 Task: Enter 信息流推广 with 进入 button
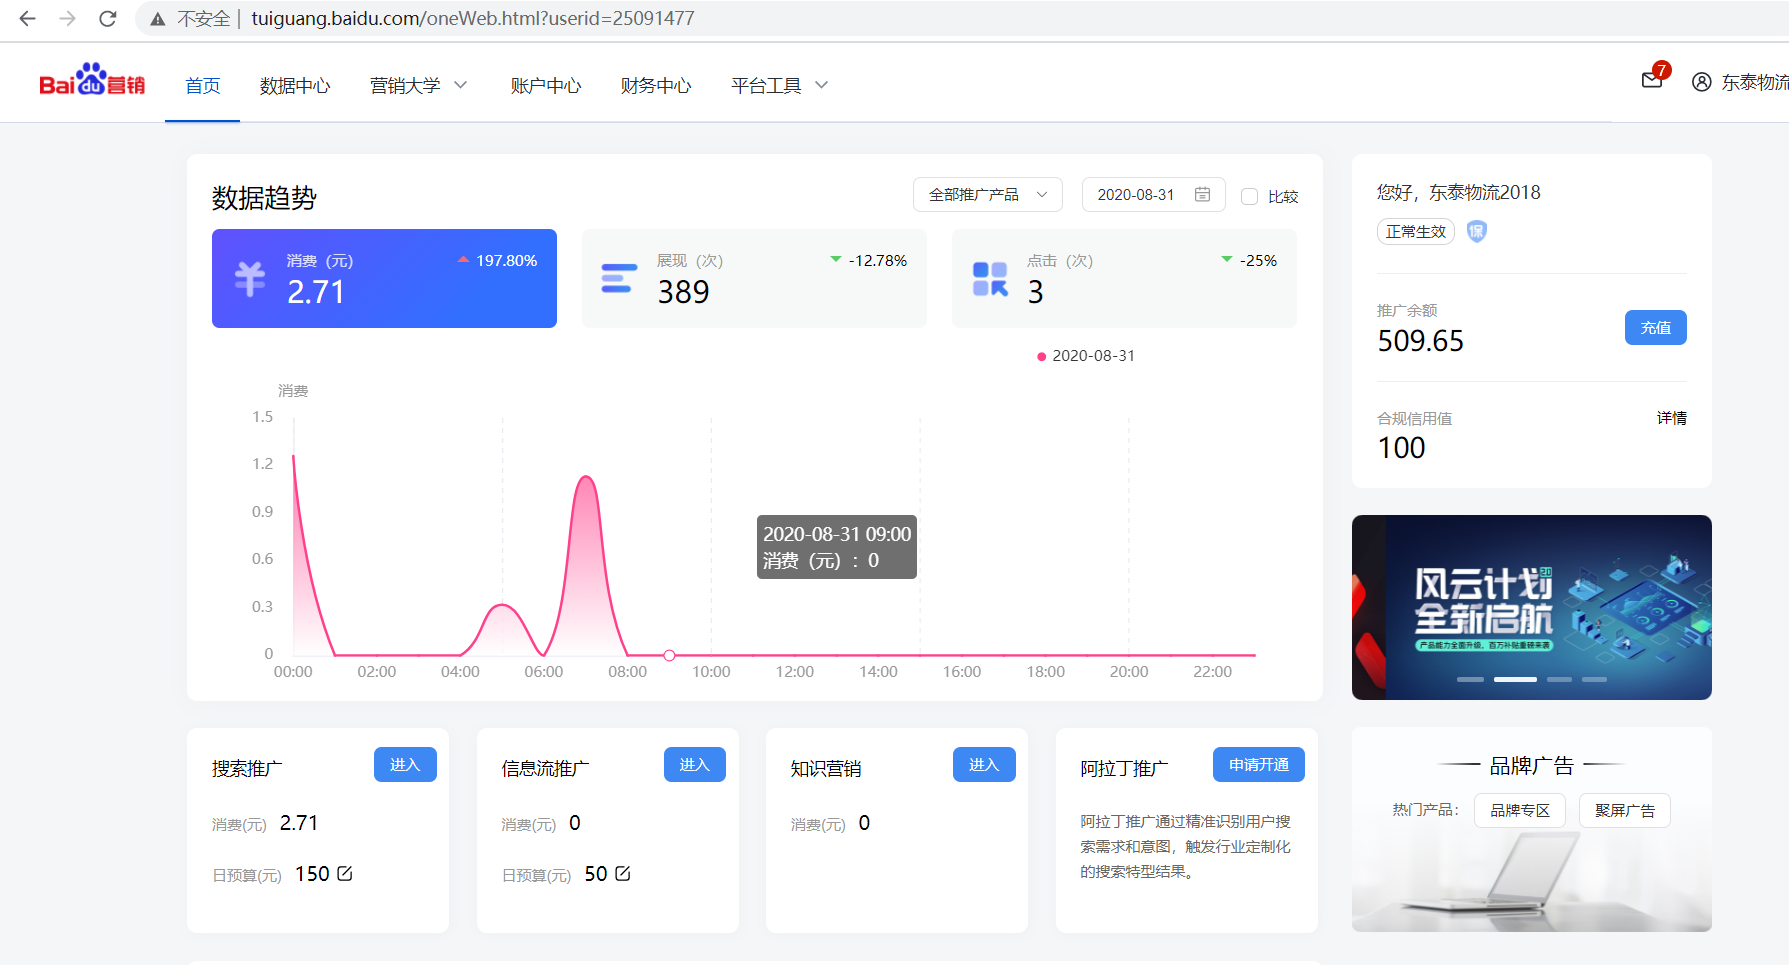(694, 764)
